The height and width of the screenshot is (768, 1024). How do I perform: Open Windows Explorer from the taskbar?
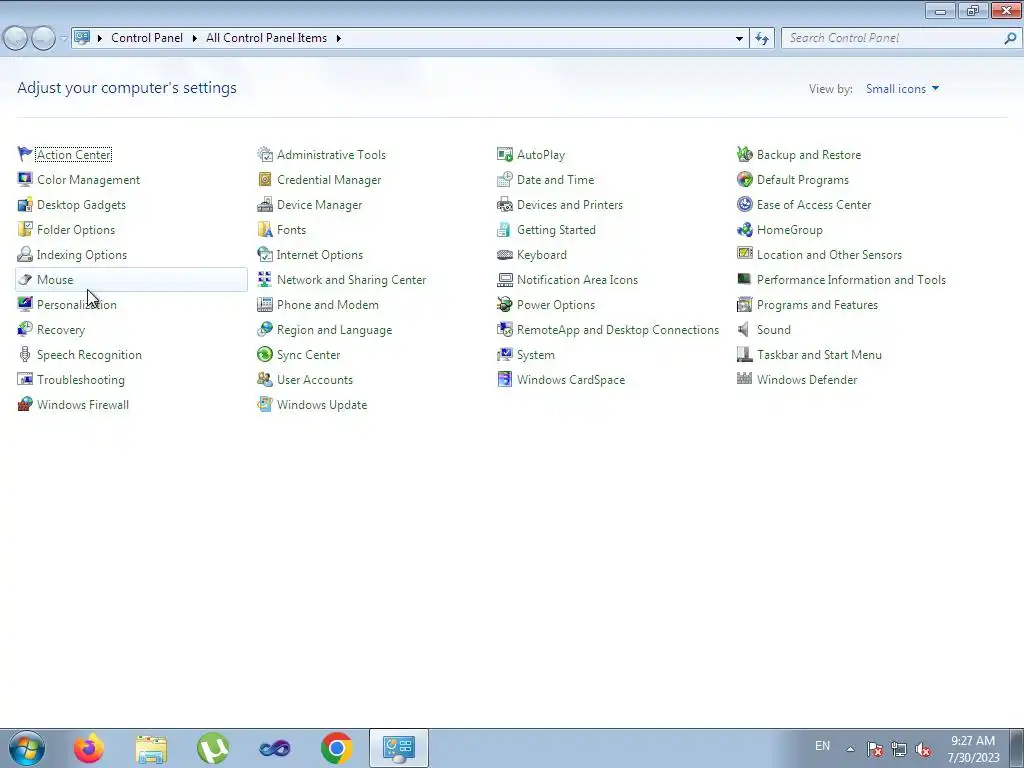pyautogui.click(x=151, y=748)
